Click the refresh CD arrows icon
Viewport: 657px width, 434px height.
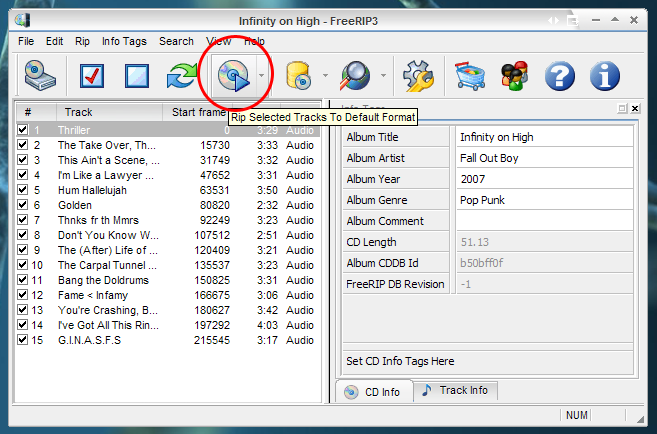coord(182,76)
